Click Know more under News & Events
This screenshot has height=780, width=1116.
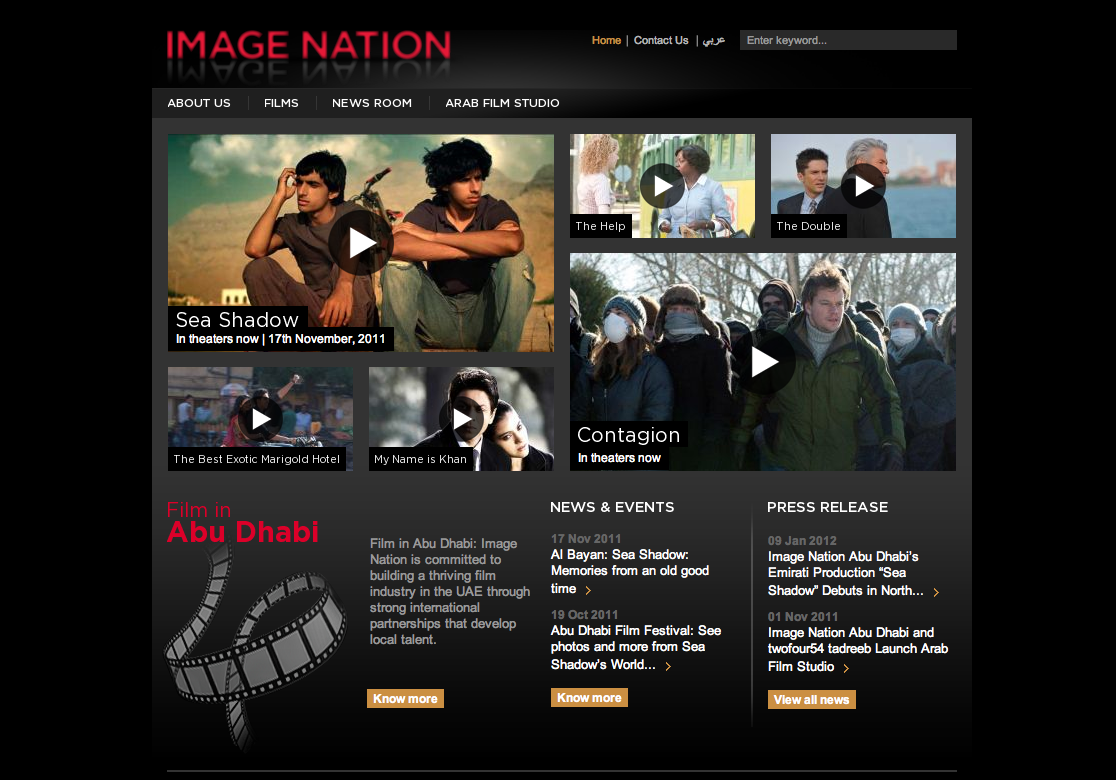(x=589, y=697)
